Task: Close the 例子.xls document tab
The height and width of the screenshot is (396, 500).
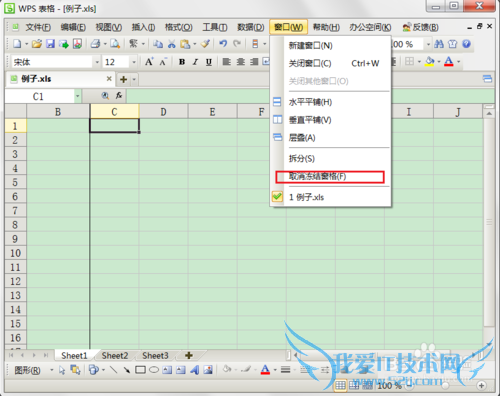Action: click(x=109, y=79)
